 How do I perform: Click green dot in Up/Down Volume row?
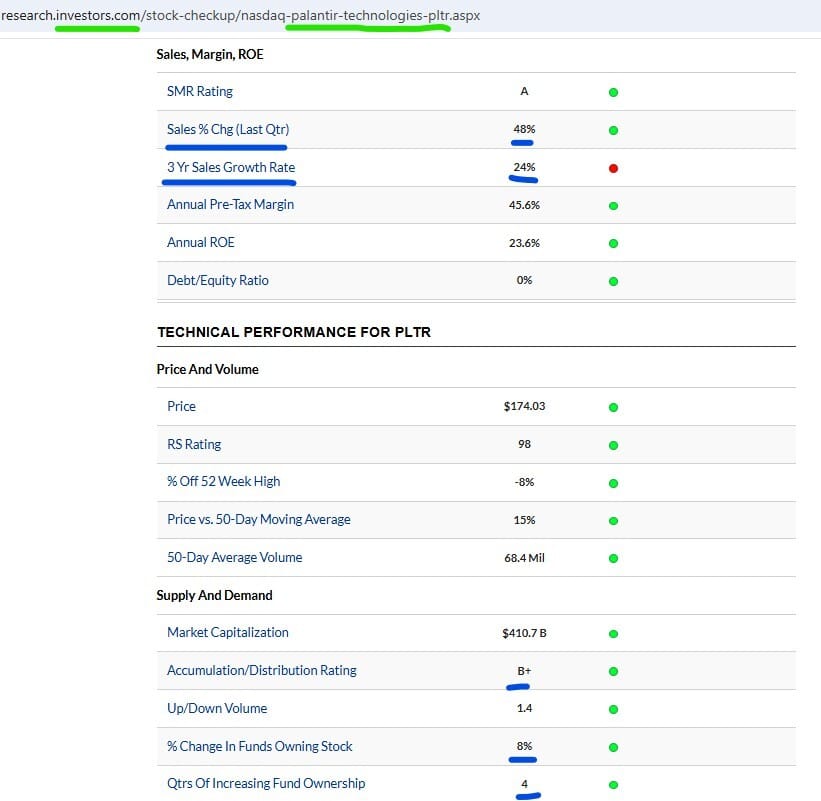click(613, 709)
